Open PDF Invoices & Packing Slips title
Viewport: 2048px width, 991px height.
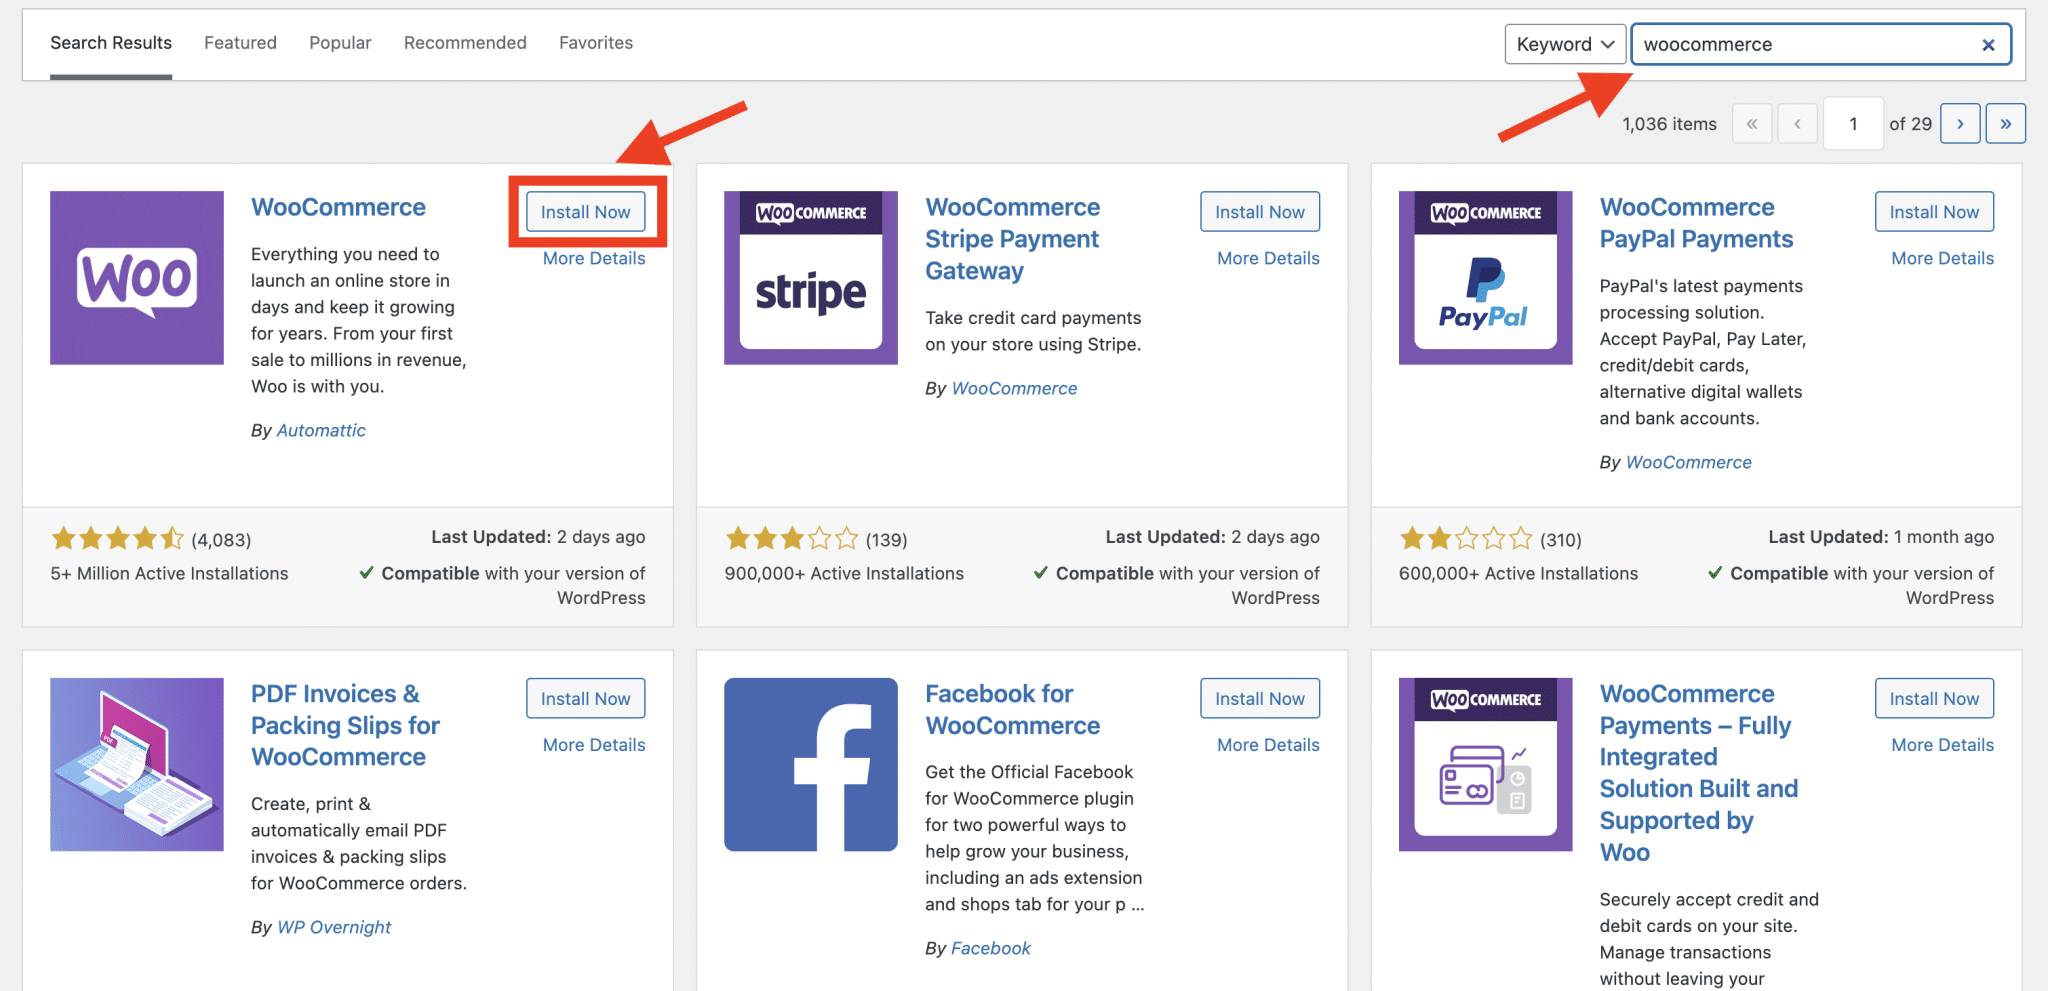[x=345, y=725]
